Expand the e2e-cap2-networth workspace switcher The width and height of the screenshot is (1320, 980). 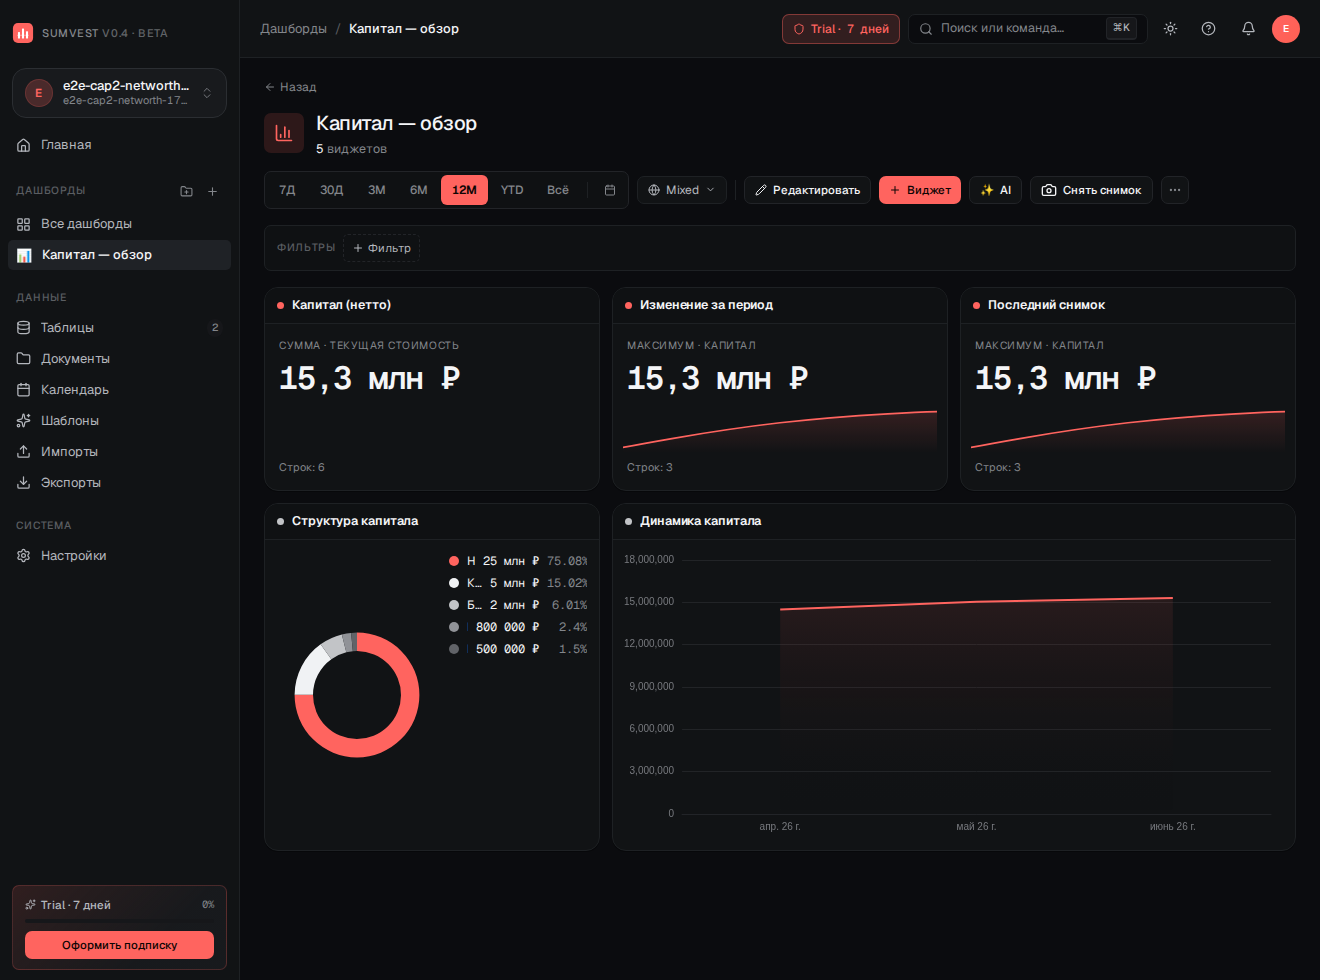[x=119, y=93]
